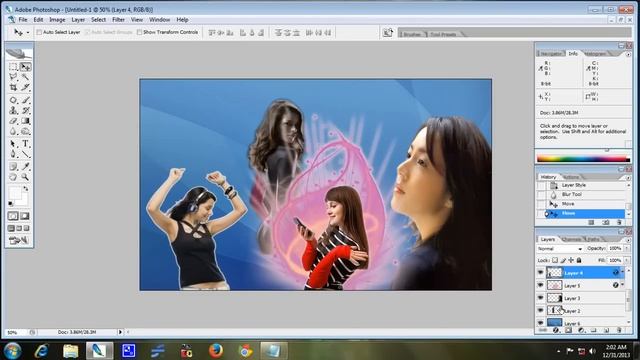This screenshot has width=640, height=360.
Task: Enable Auto Select Layer checkbox
Action: point(39,32)
